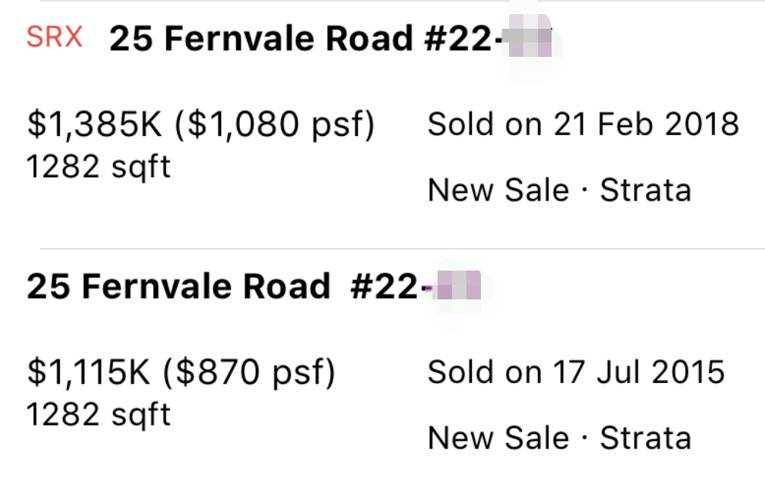Select the Sold on 21 Feb 2018 date
Screen dimensions: 765x486
point(583,124)
